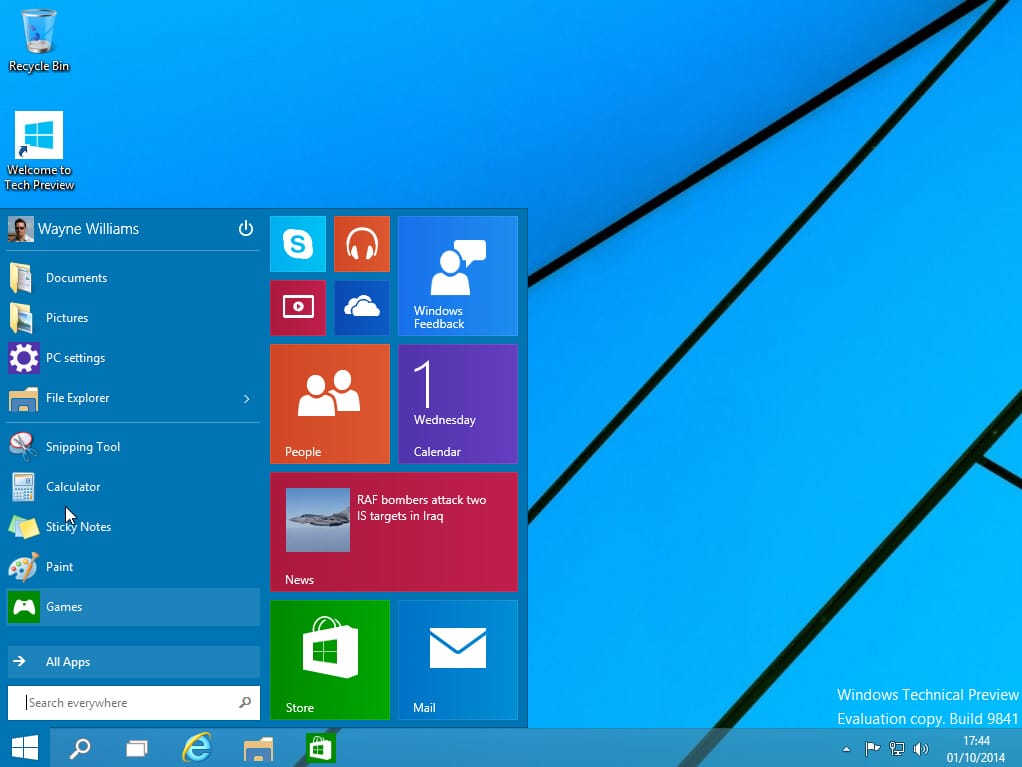This screenshot has width=1022, height=767.
Task: Open PC settings from the Start menu
Action: pos(75,357)
